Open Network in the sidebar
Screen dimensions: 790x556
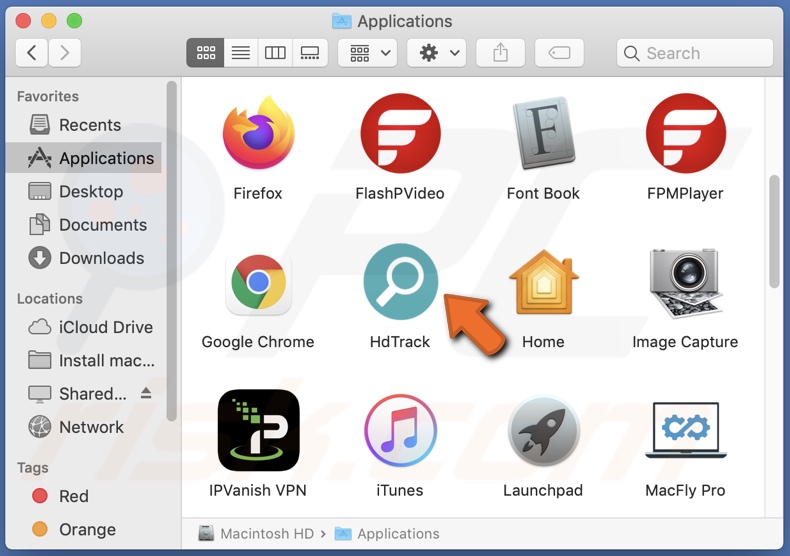click(84, 427)
